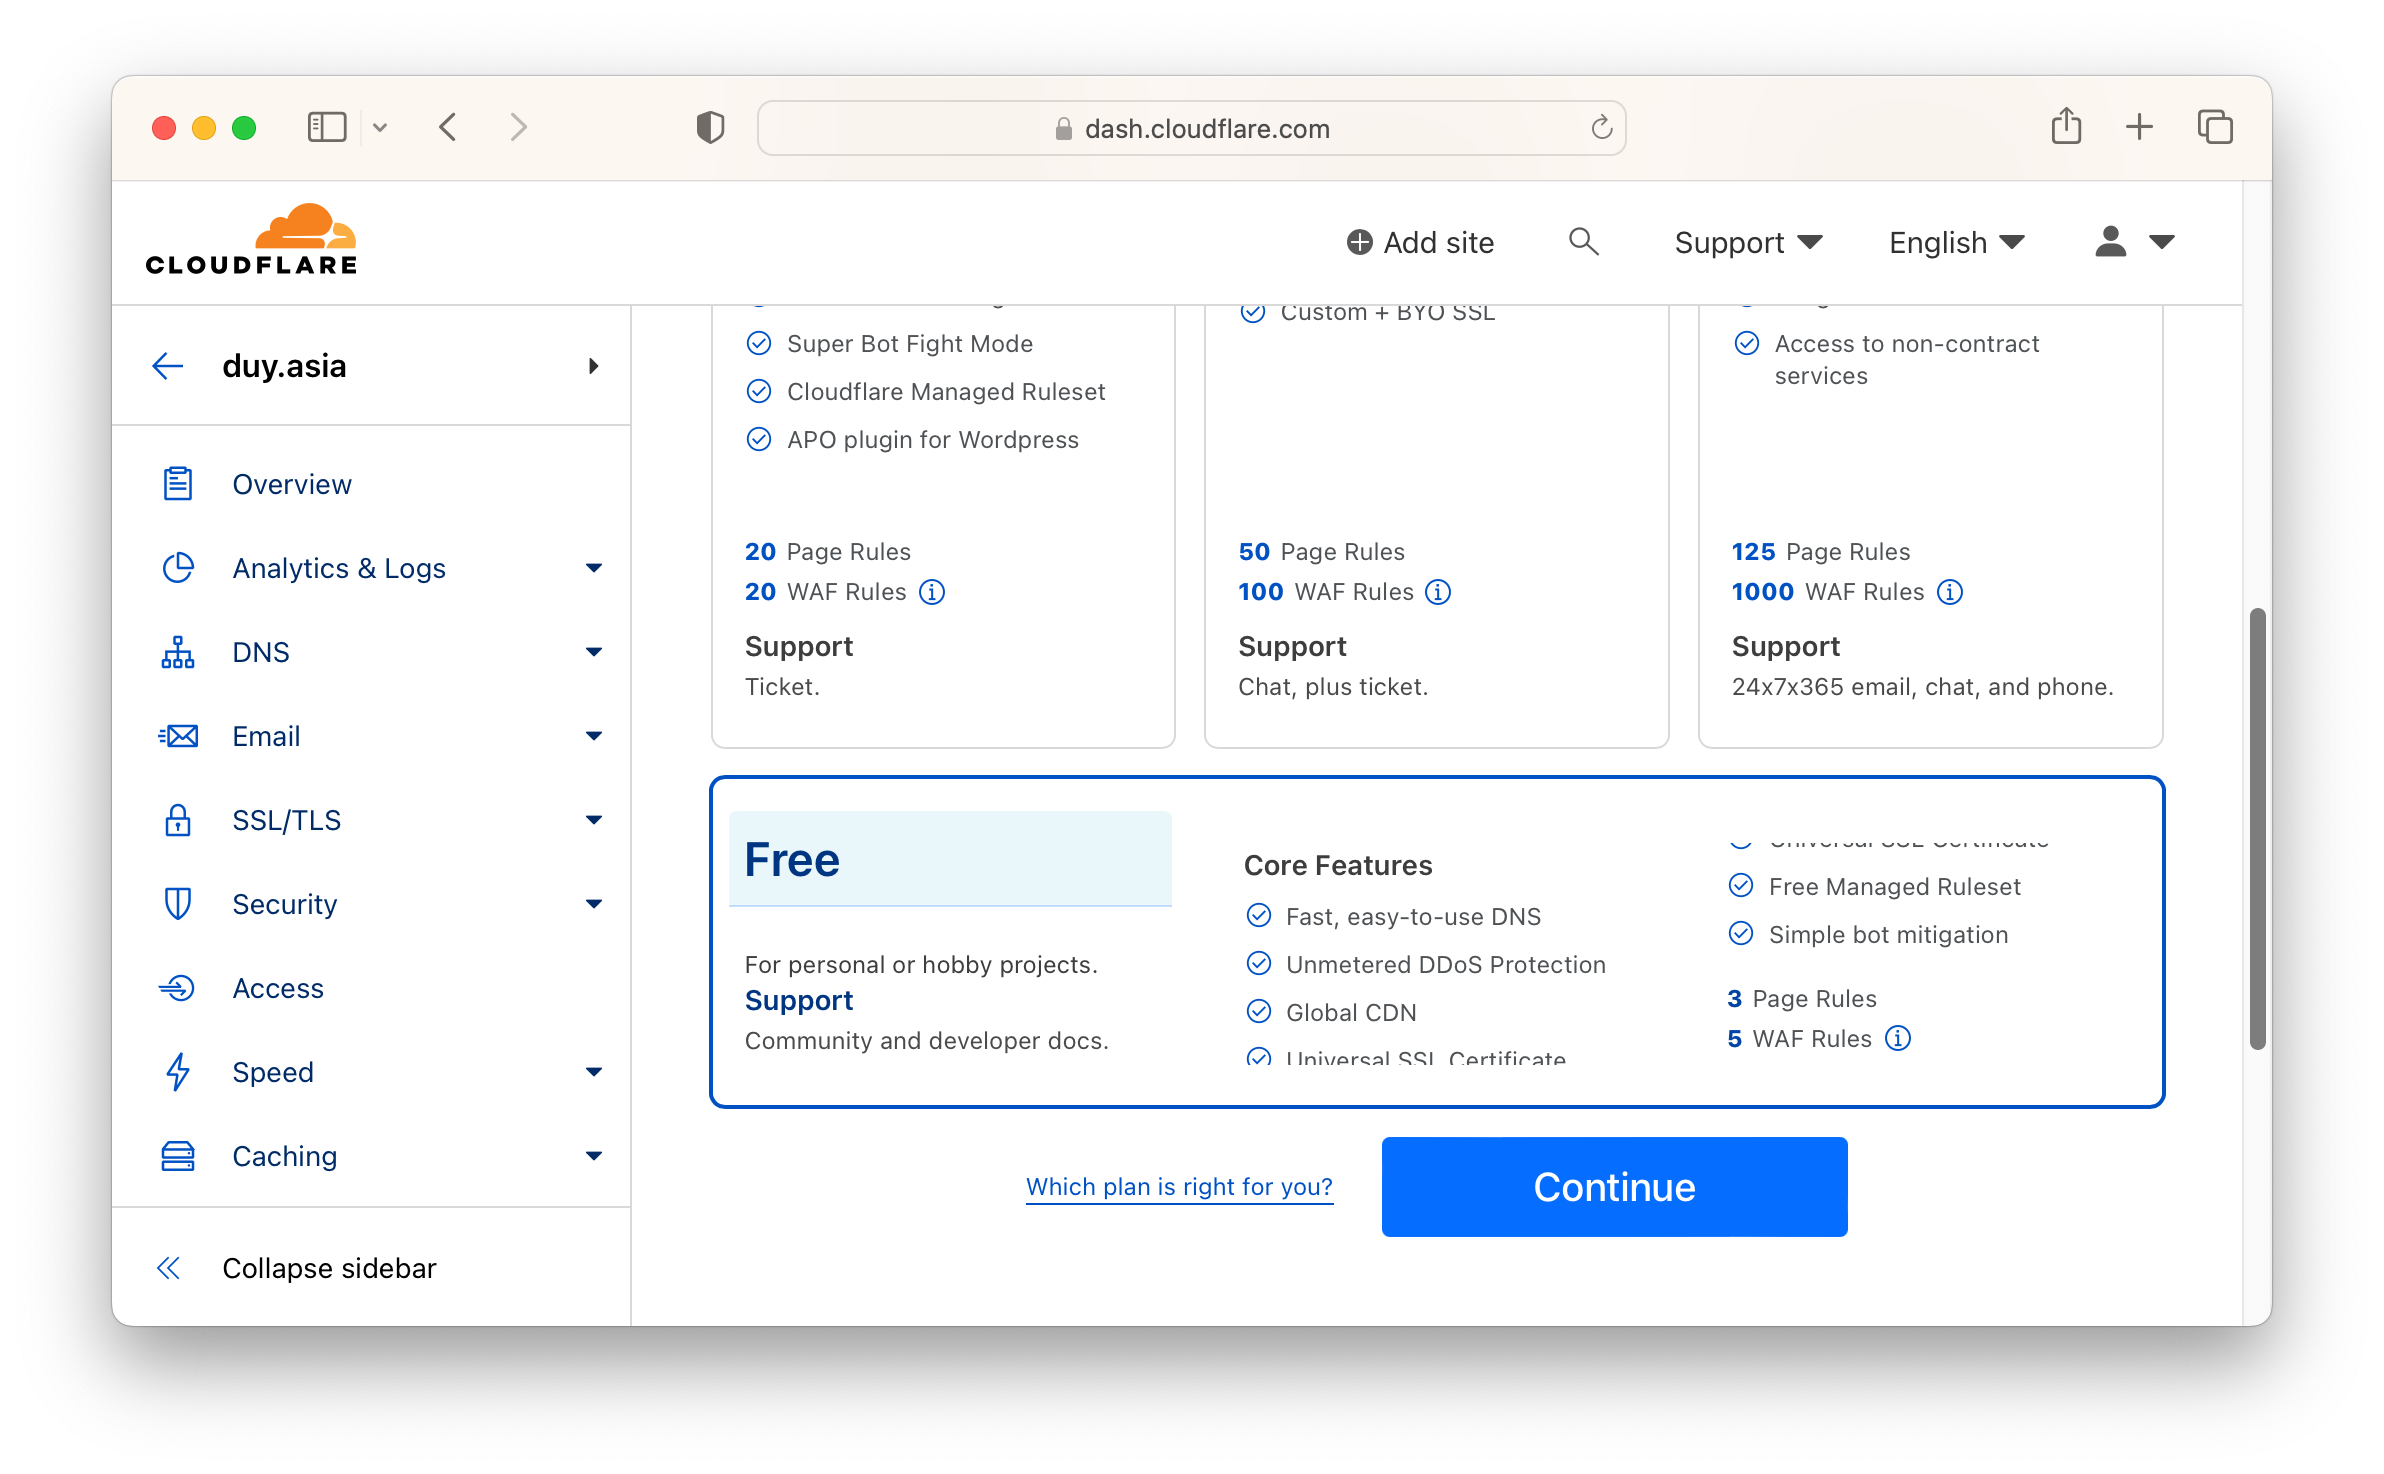Image resolution: width=2384 pixels, height=1474 pixels.
Task: Click the DNS network icon
Action: click(177, 651)
